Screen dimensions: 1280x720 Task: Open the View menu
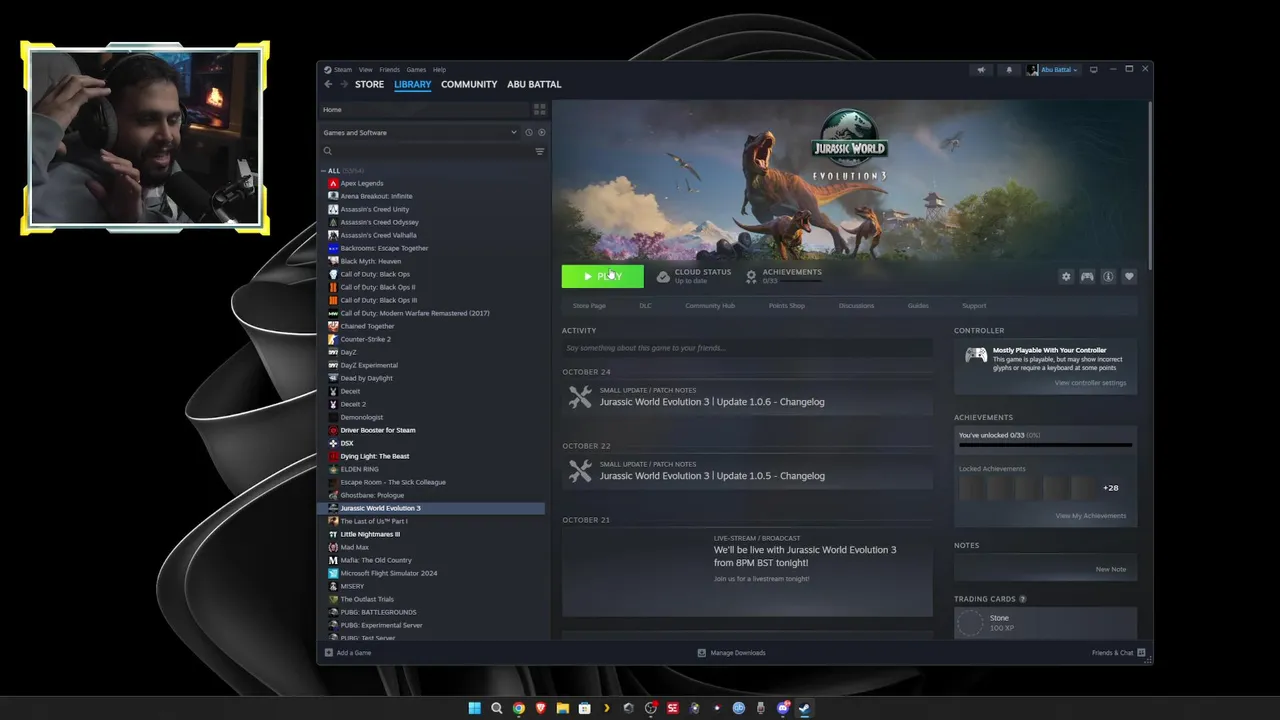[366, 70]
